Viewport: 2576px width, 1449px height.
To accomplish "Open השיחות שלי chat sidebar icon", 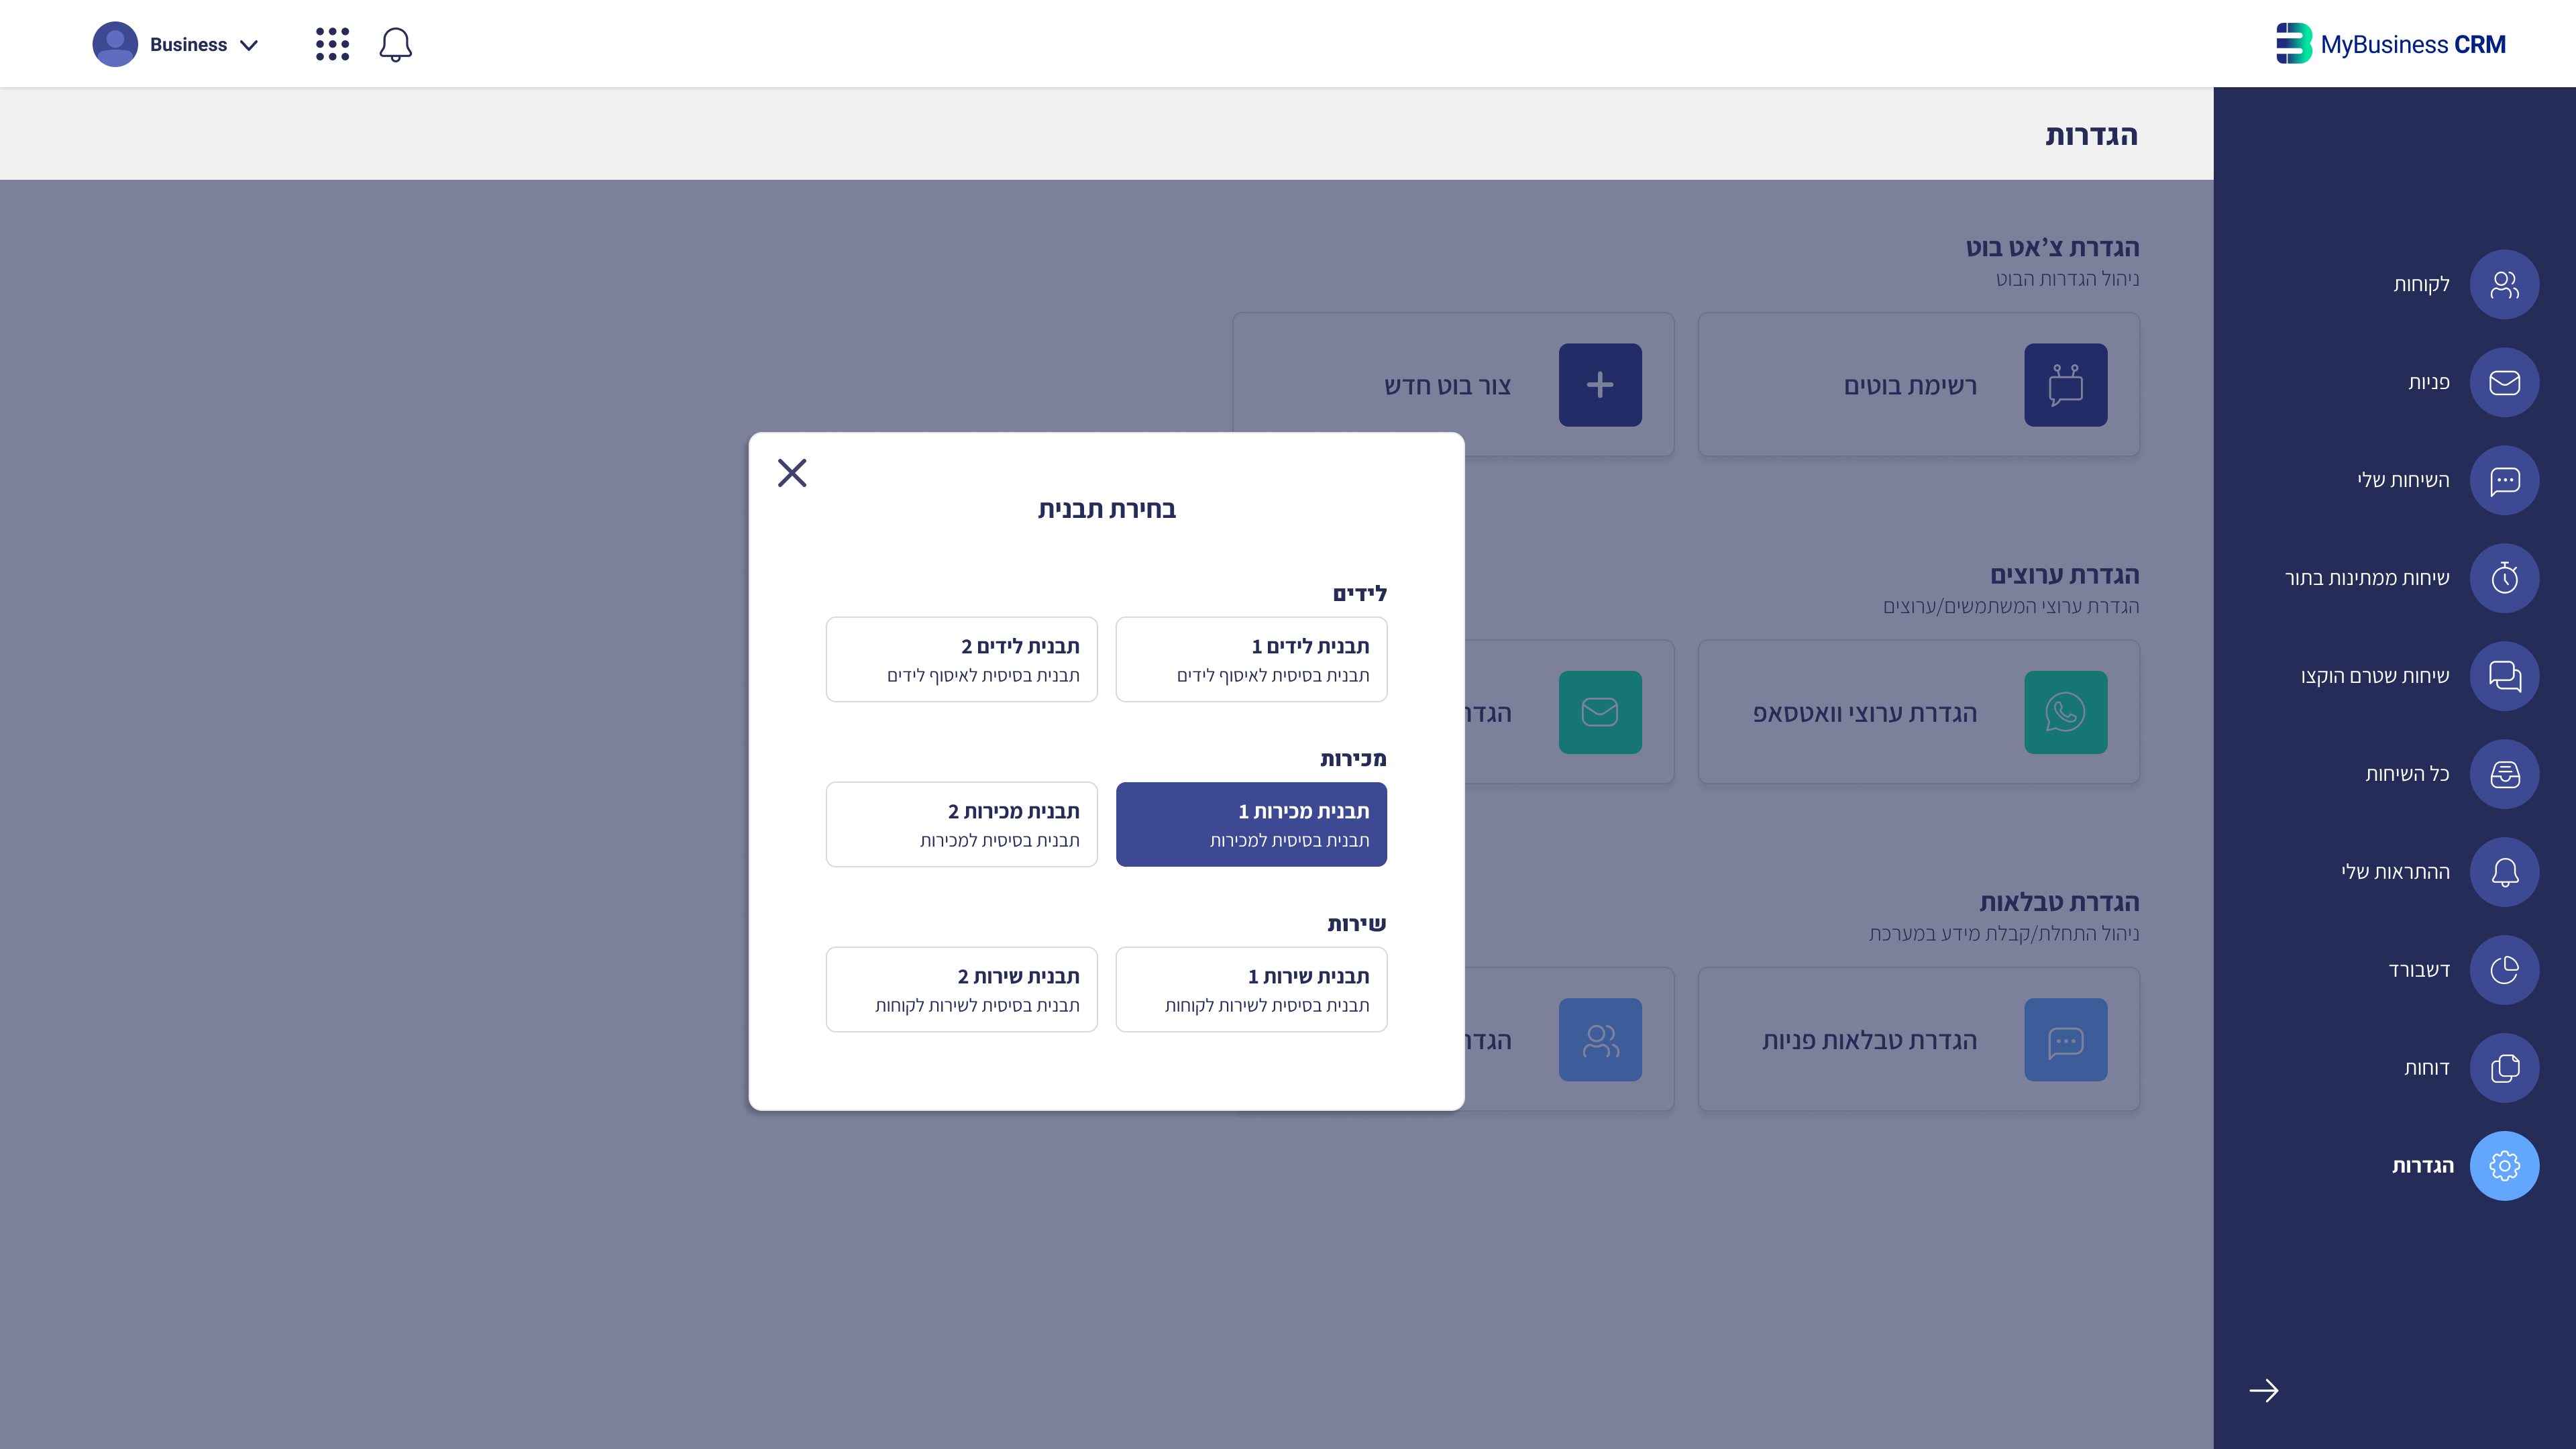I will (x=2503, y=481).
